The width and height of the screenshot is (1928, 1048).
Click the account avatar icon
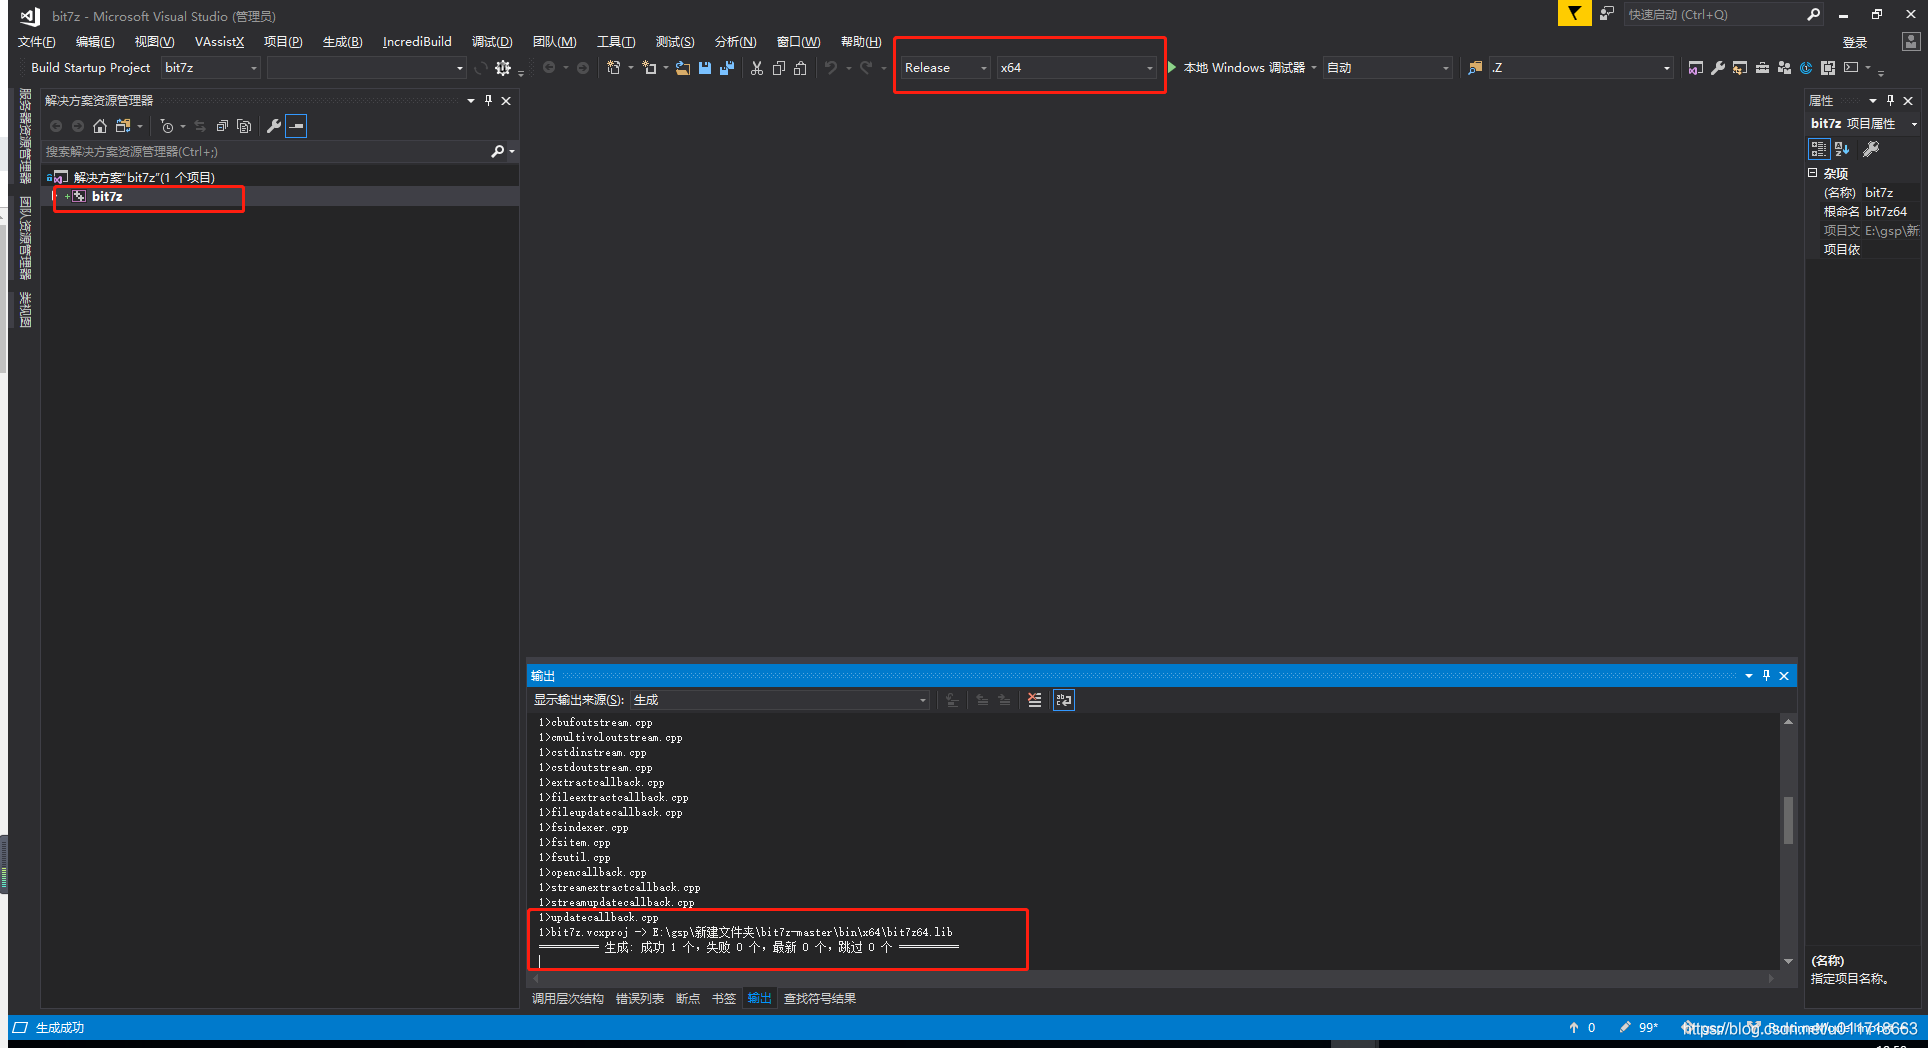click(x=1910, y=42)
